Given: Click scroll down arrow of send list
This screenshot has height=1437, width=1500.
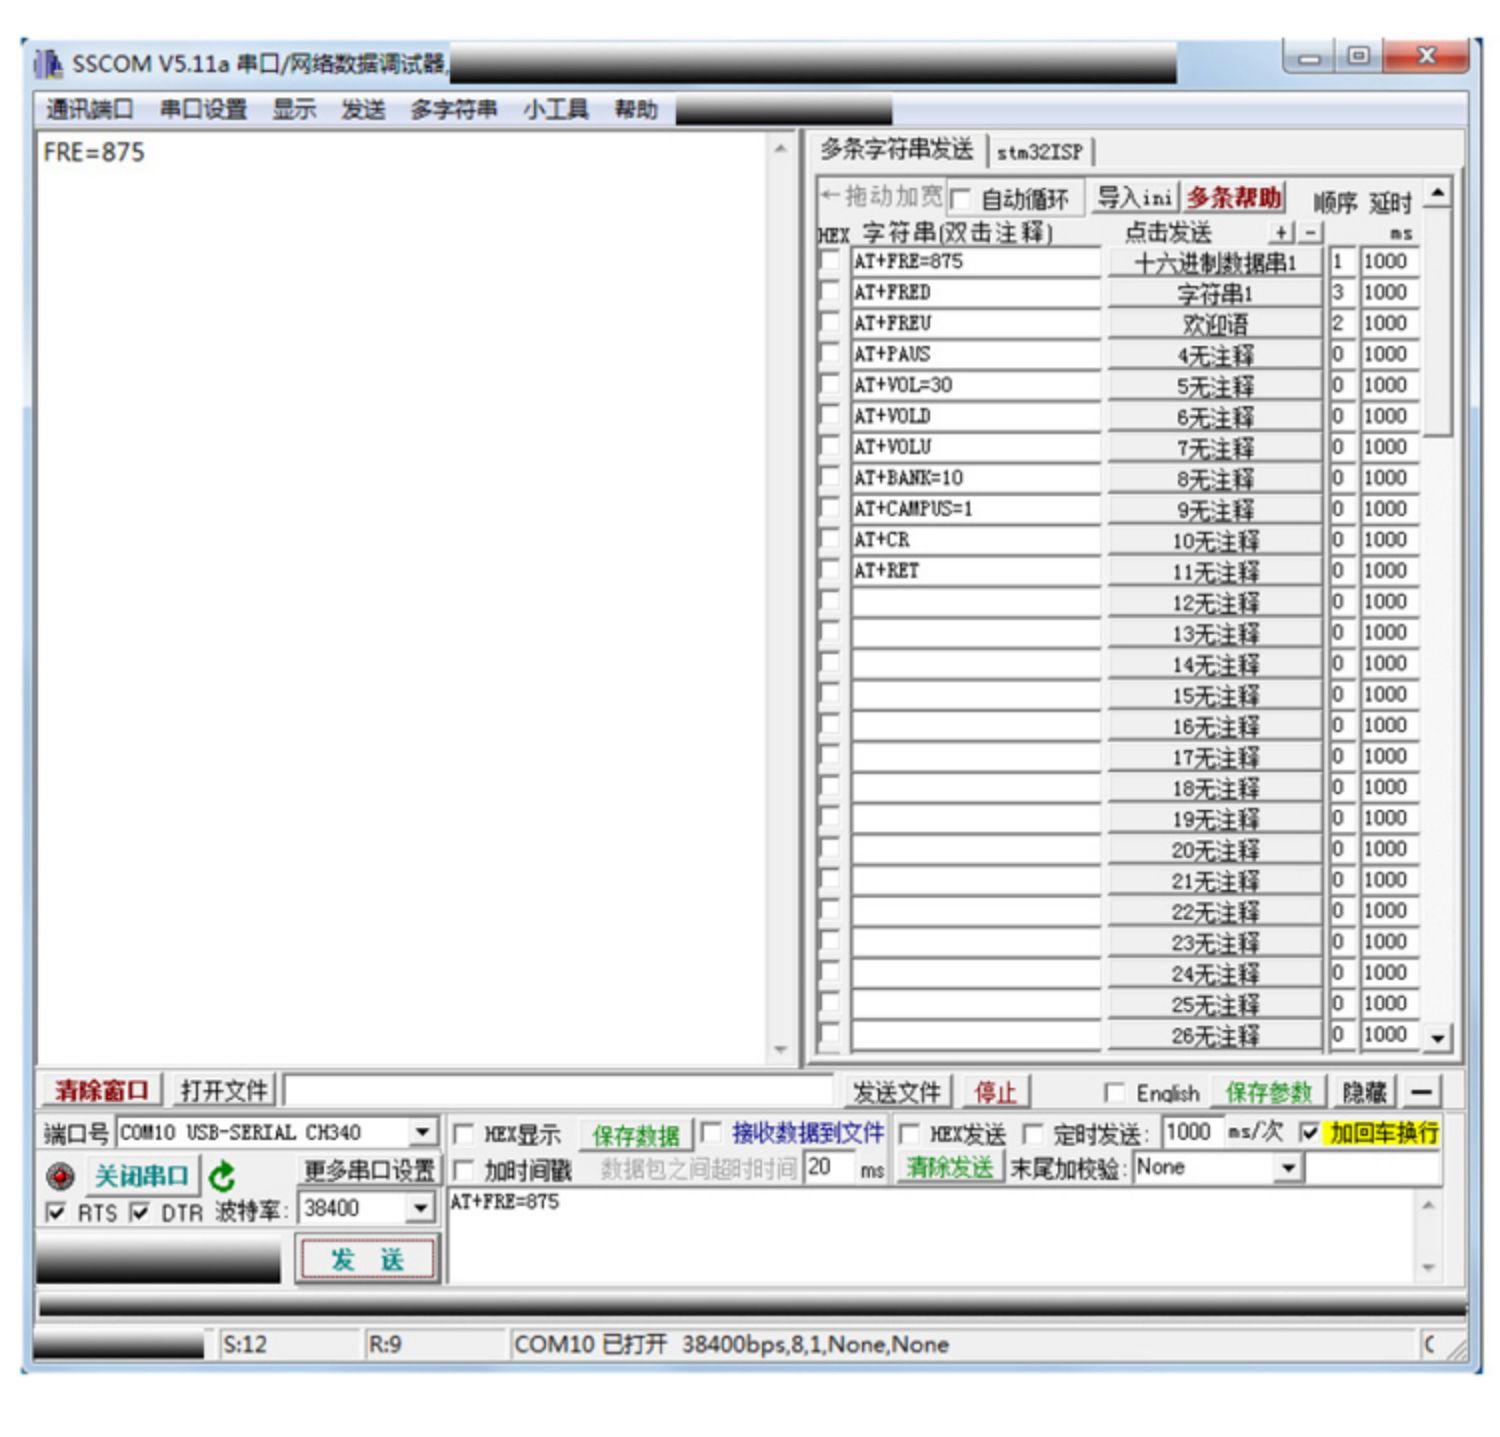Looking at the screenshot, I should click(x=1437, y=1038).
